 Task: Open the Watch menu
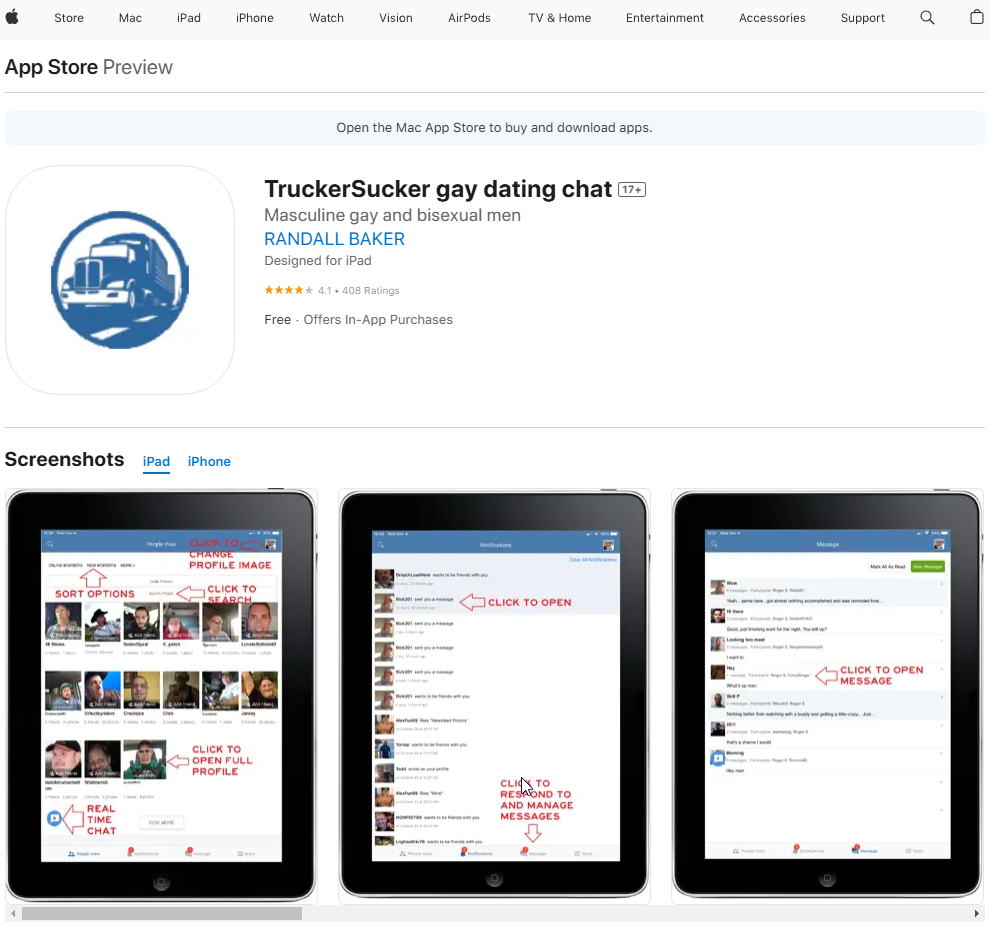coord(326,18)
